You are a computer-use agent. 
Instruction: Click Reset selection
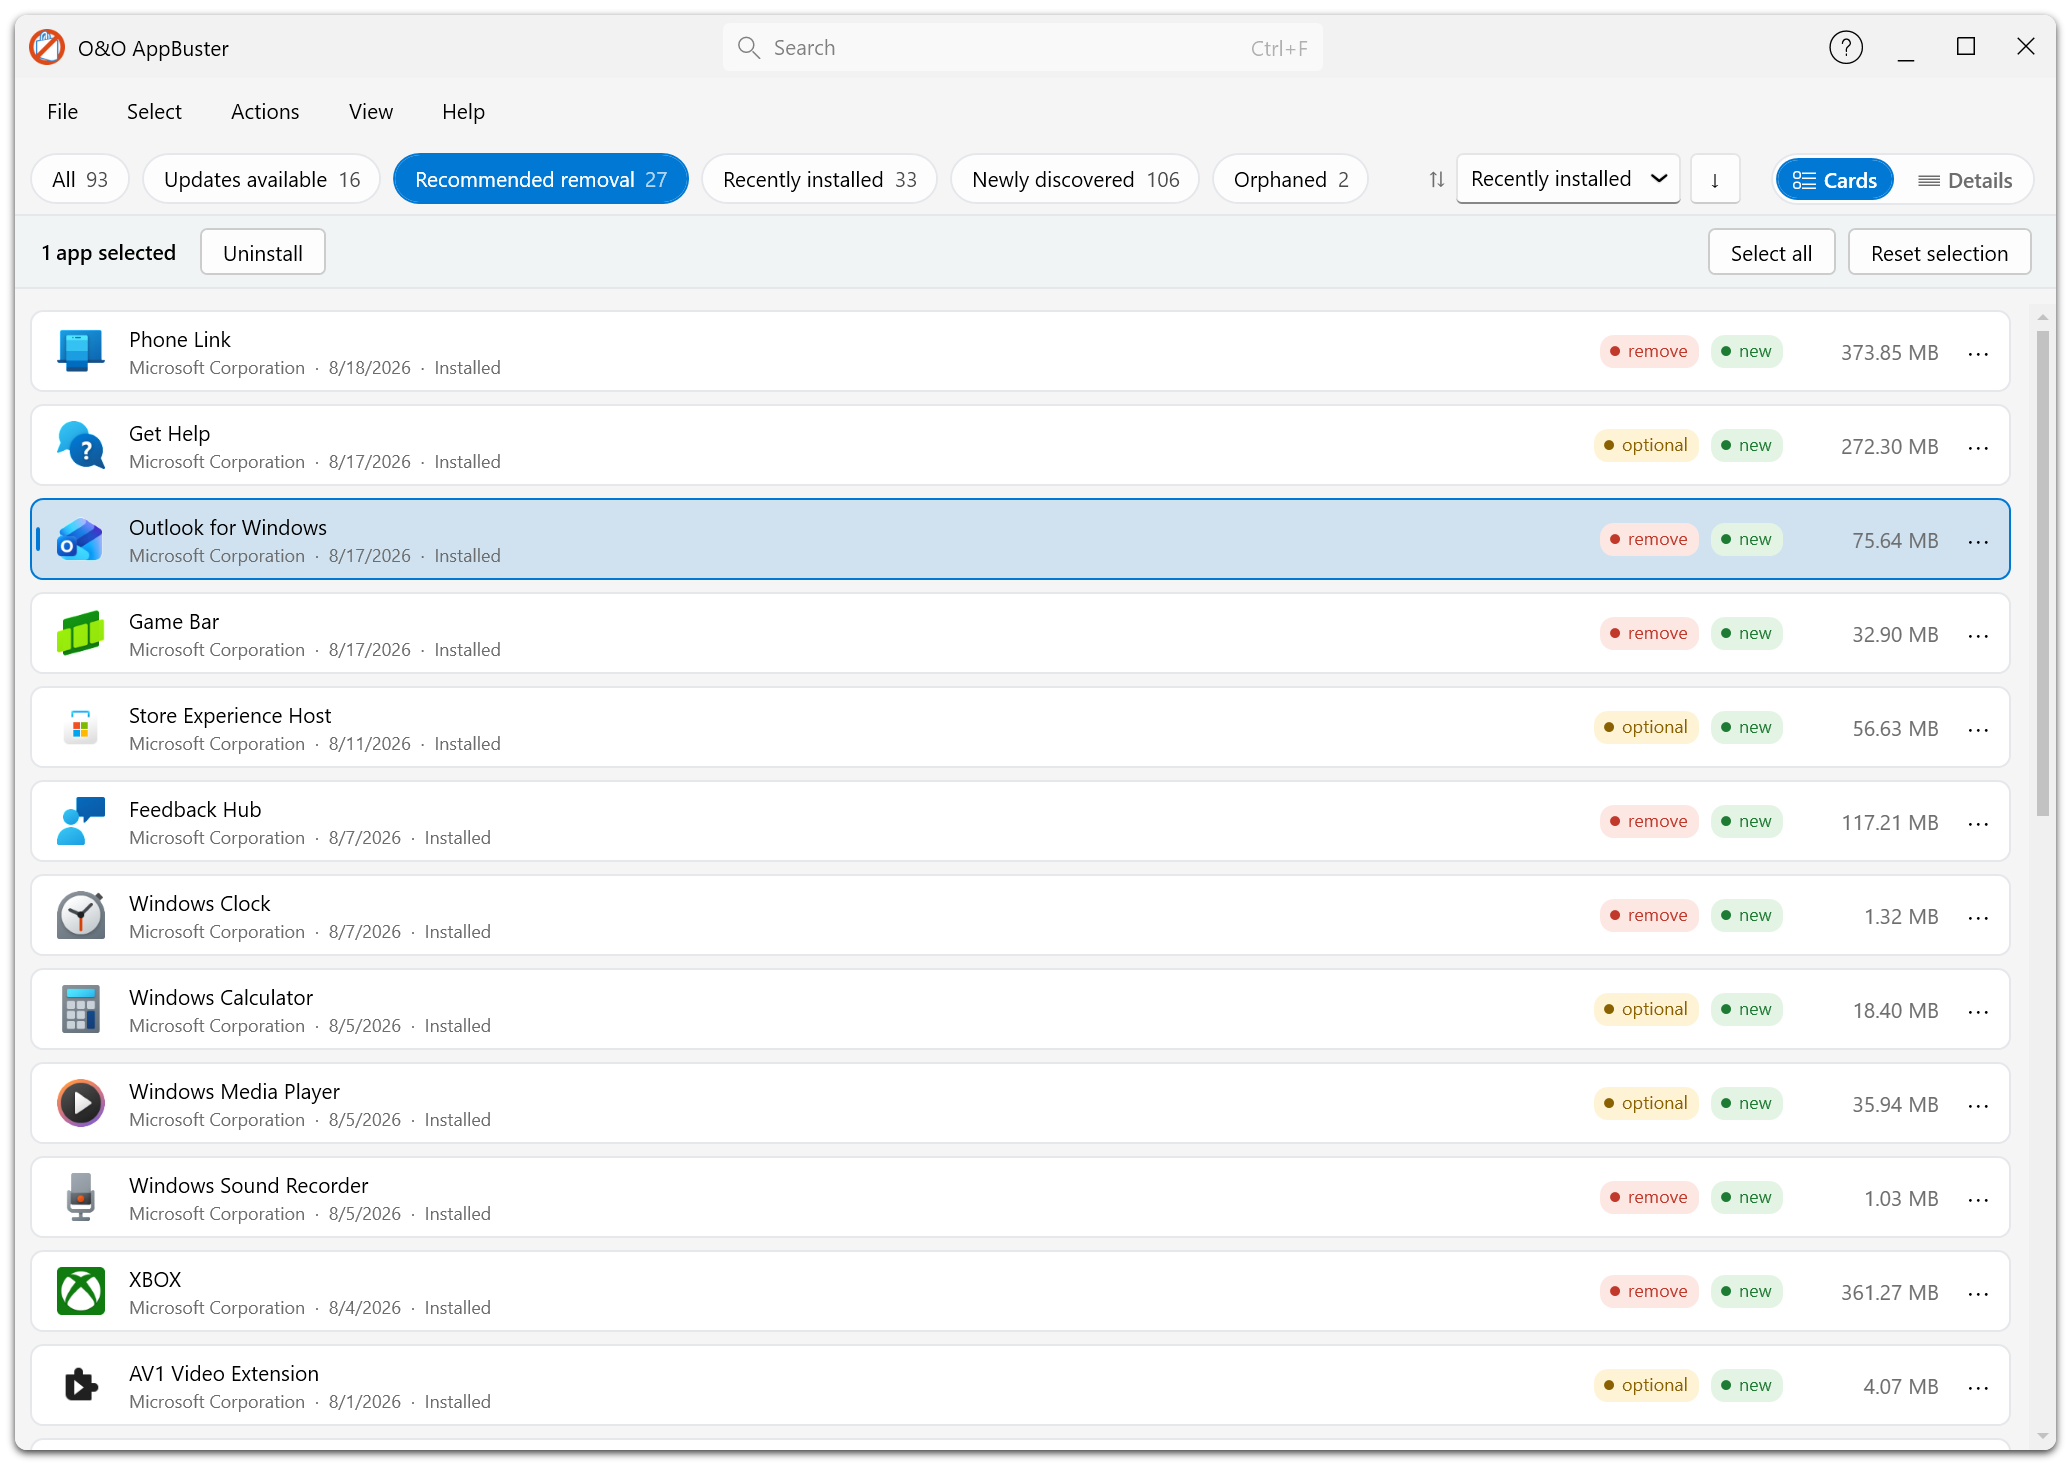pyautogui.click(x=1939, y=252)
